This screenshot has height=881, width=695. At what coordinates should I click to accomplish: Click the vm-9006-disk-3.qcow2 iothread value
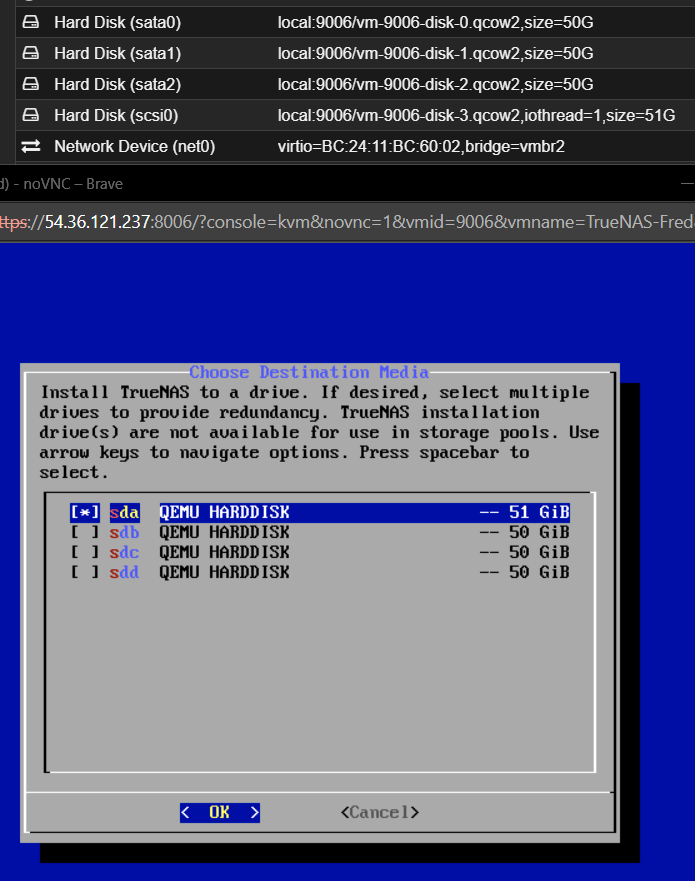(476, 115)
